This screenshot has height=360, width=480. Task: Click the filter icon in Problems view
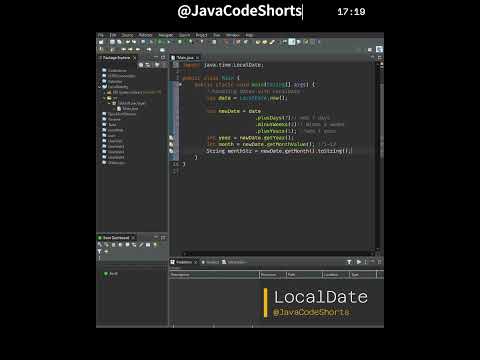(x=349, y=262)
